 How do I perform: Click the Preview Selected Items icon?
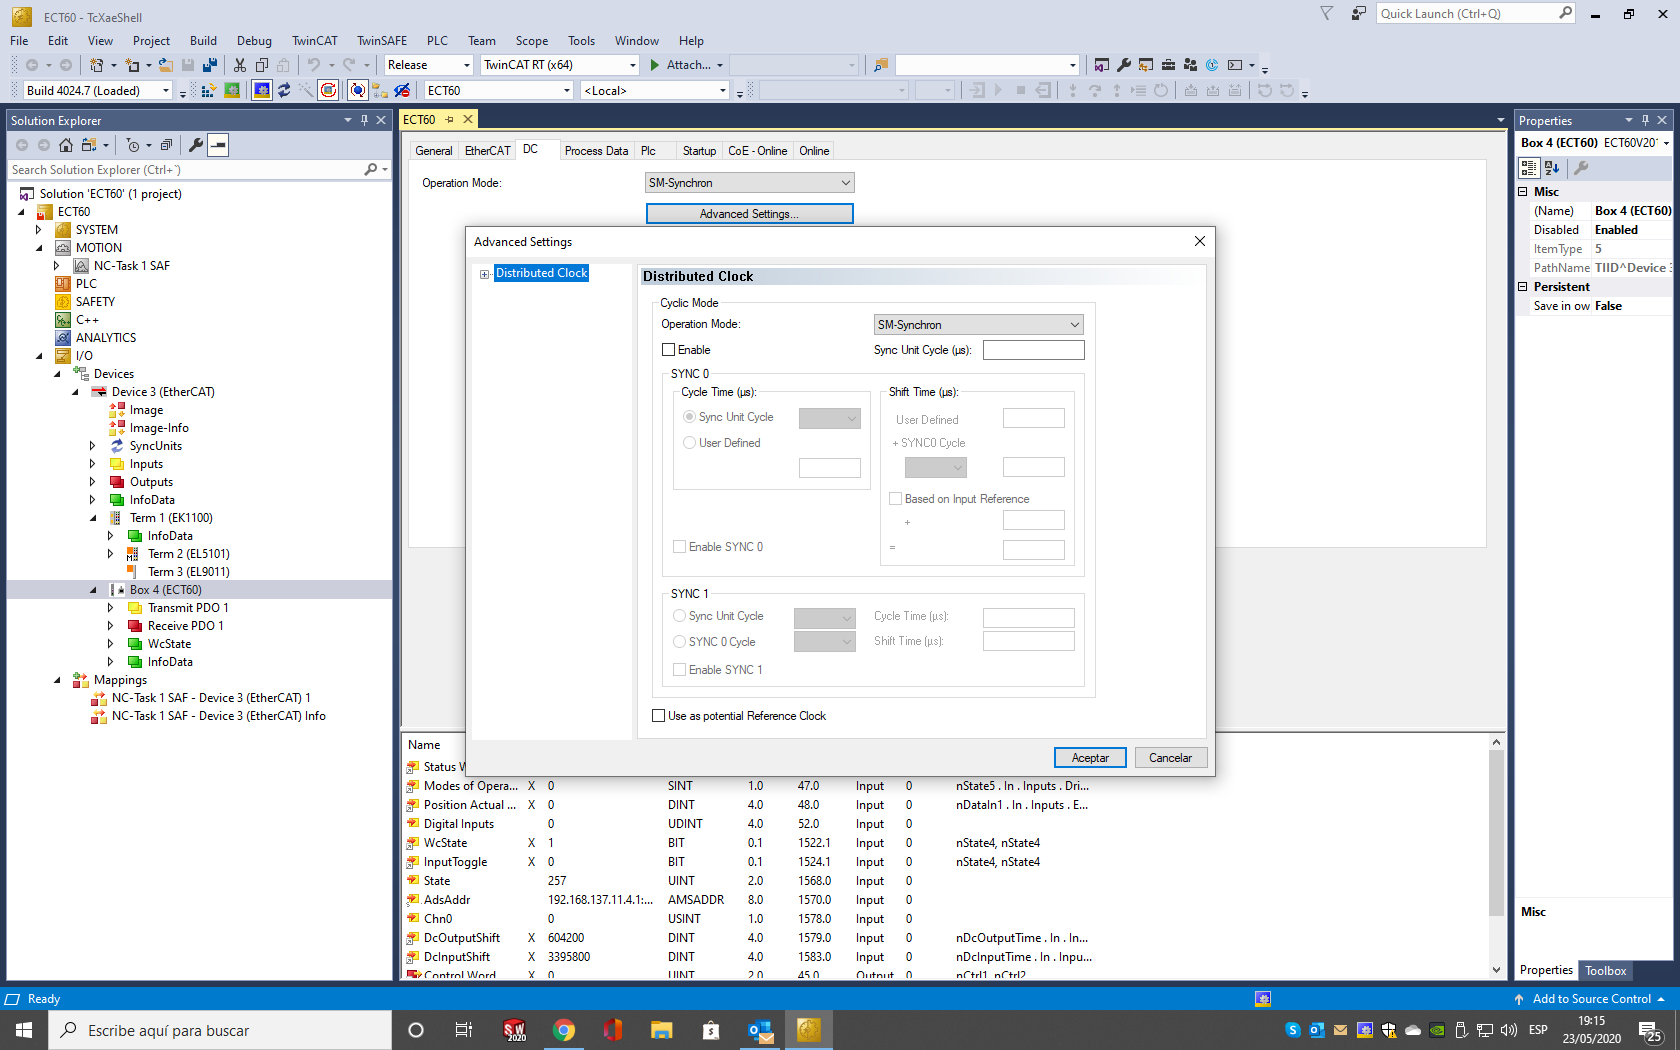click(218, 145)
